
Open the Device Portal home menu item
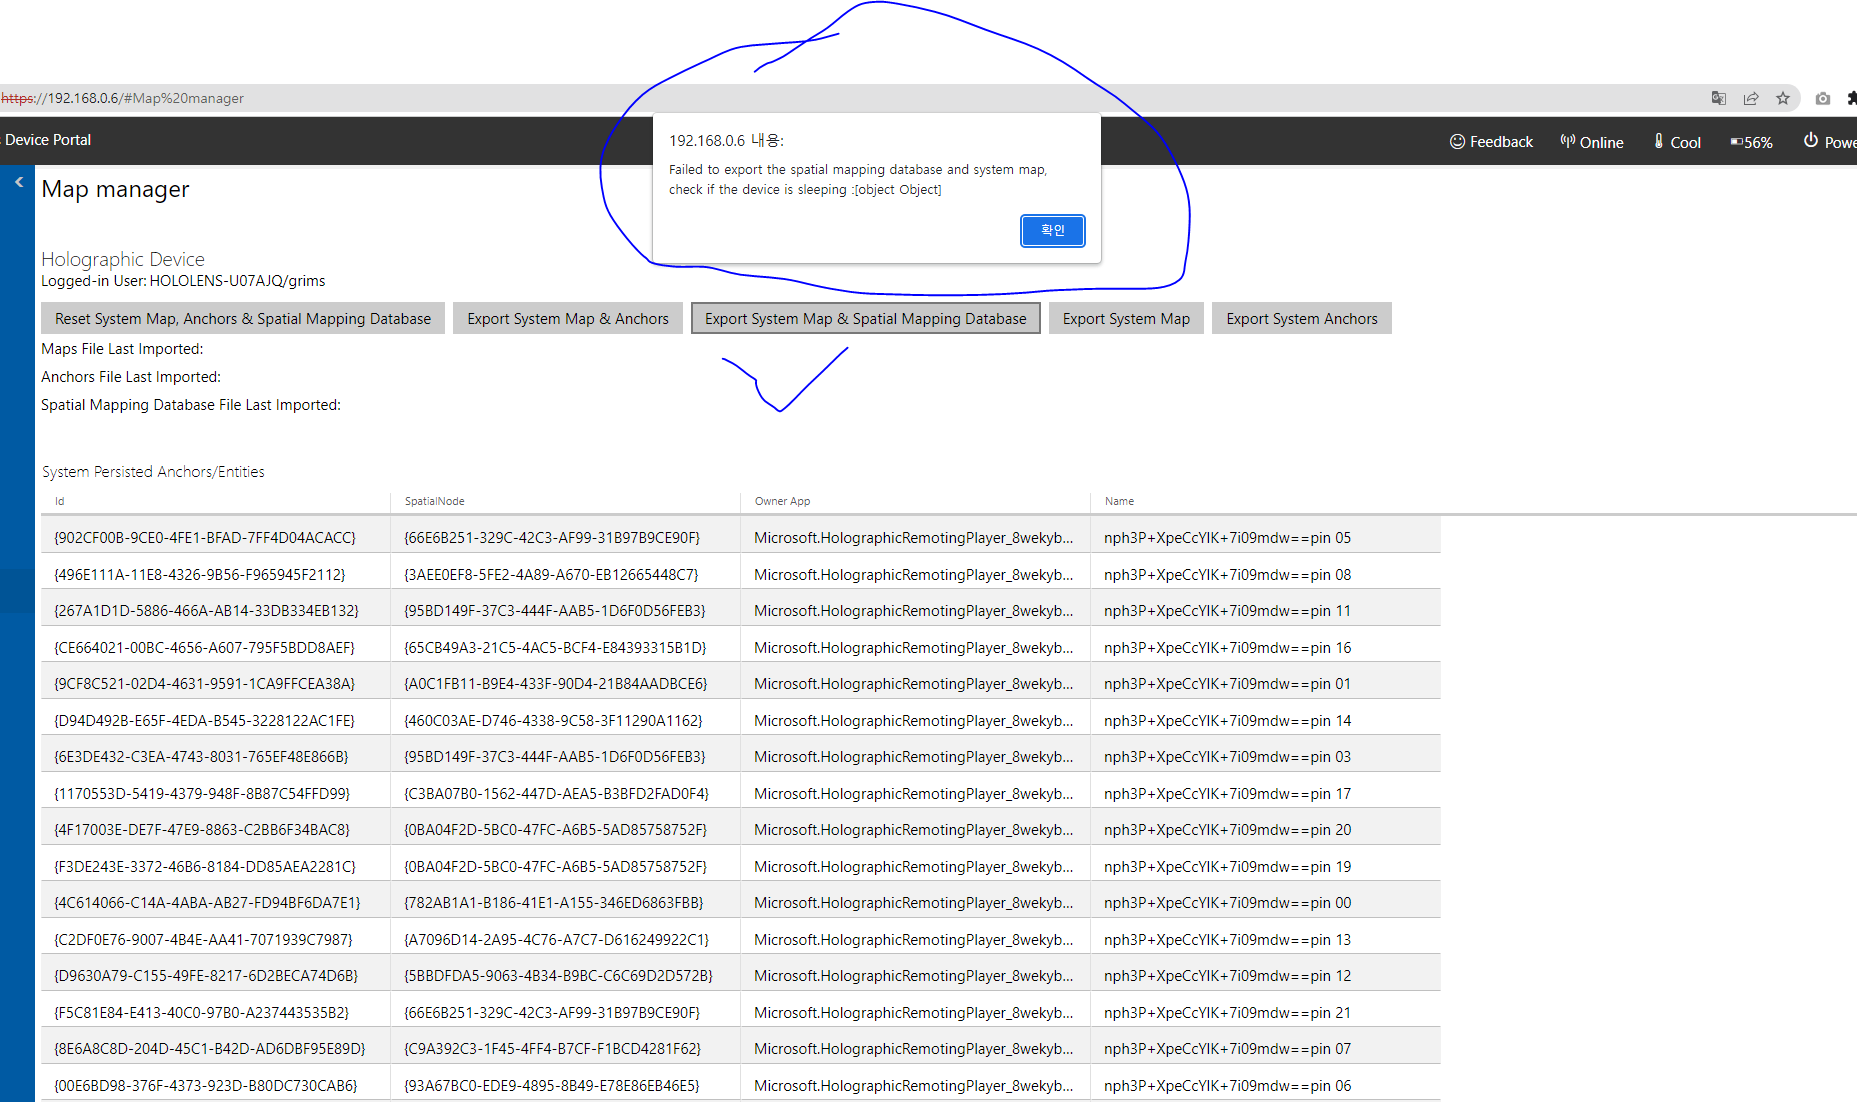[x=47, y=140]
